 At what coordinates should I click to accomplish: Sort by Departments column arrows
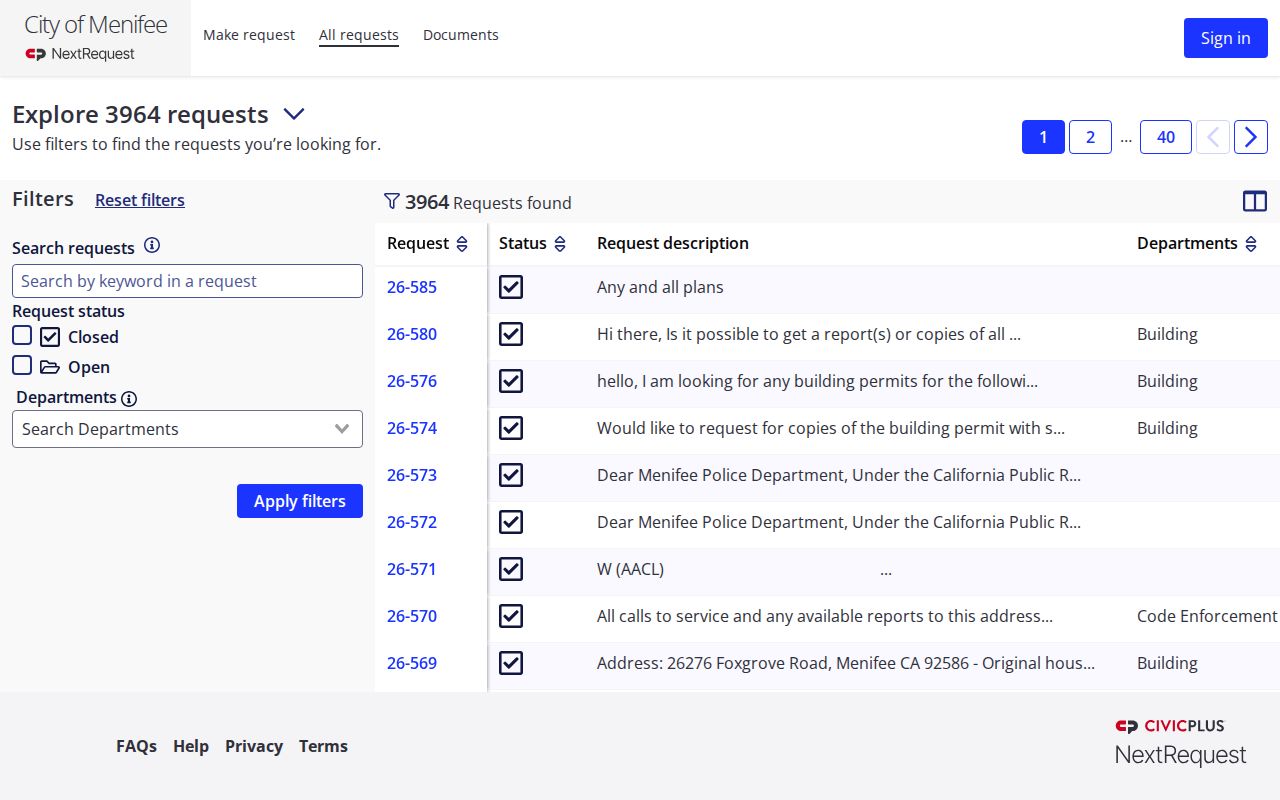click(x=1251, y=244)
